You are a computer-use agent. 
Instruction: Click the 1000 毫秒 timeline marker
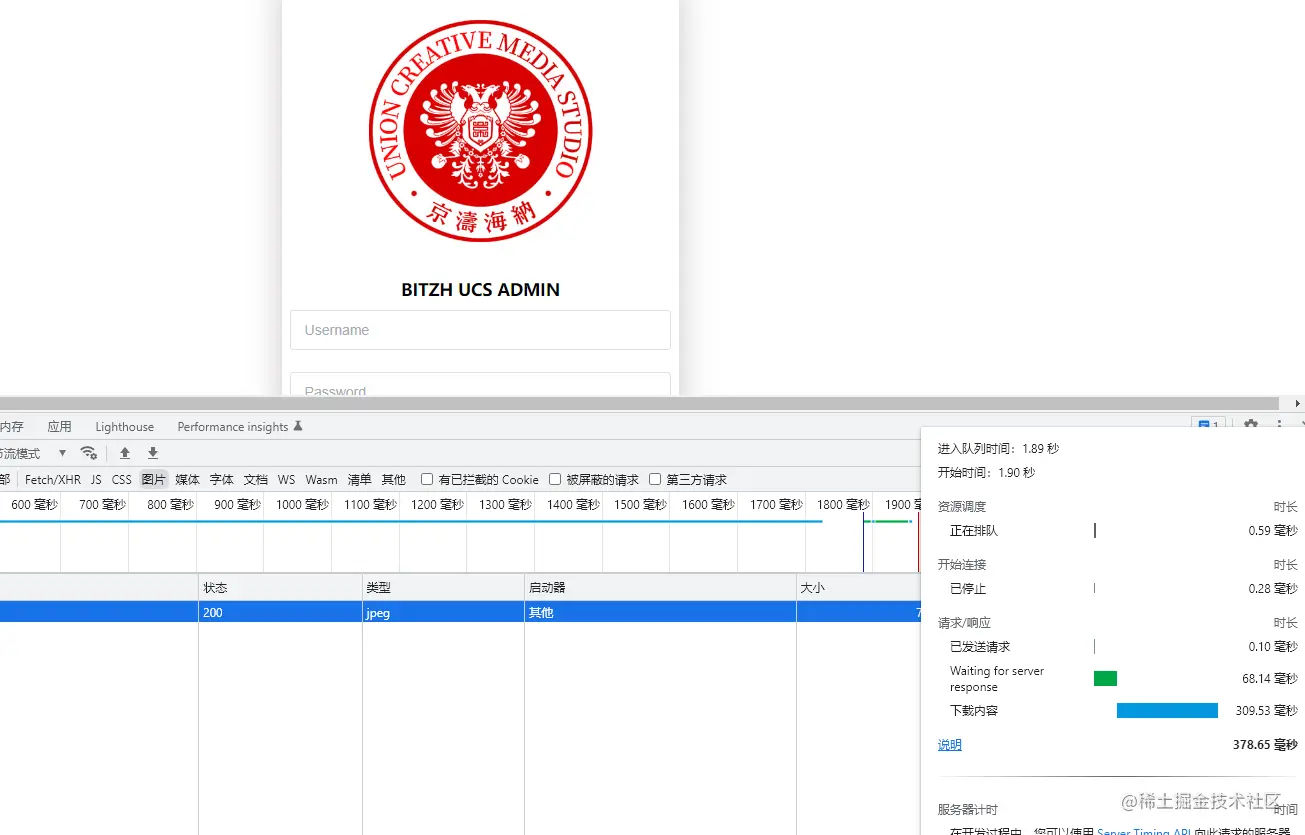(302, 505)
